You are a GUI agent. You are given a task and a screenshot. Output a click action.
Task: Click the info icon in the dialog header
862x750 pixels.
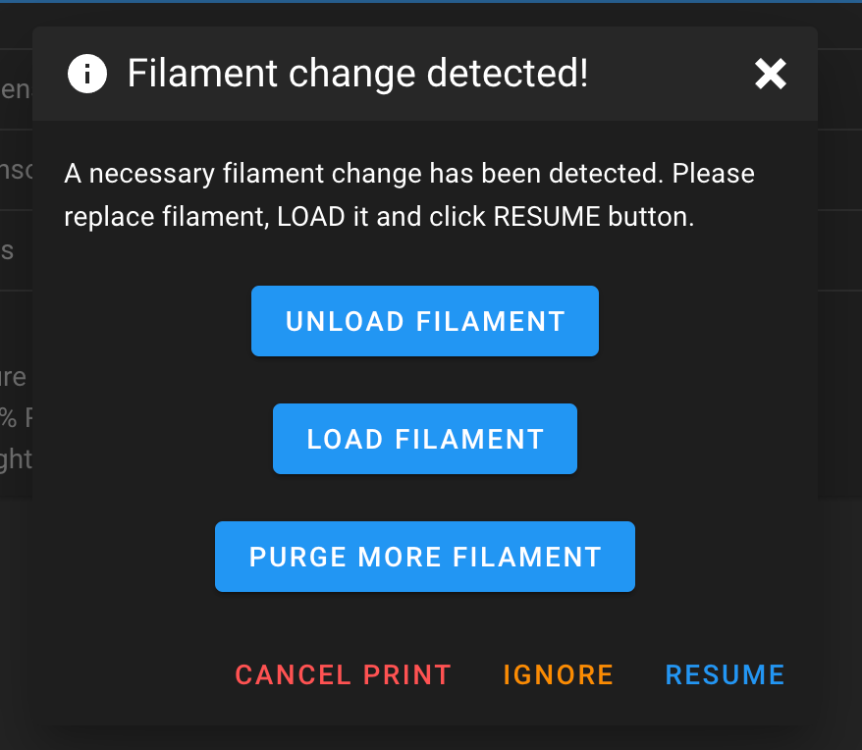(87, 74)
